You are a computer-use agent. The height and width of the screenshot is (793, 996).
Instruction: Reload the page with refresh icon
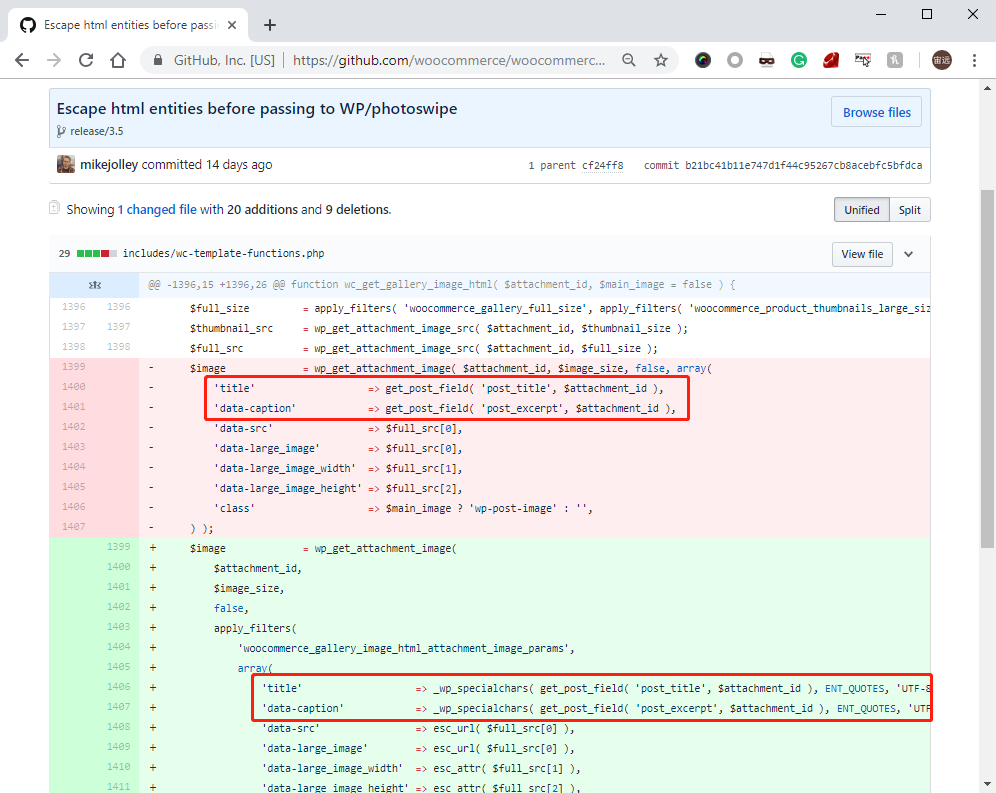[x=86, y=60]
